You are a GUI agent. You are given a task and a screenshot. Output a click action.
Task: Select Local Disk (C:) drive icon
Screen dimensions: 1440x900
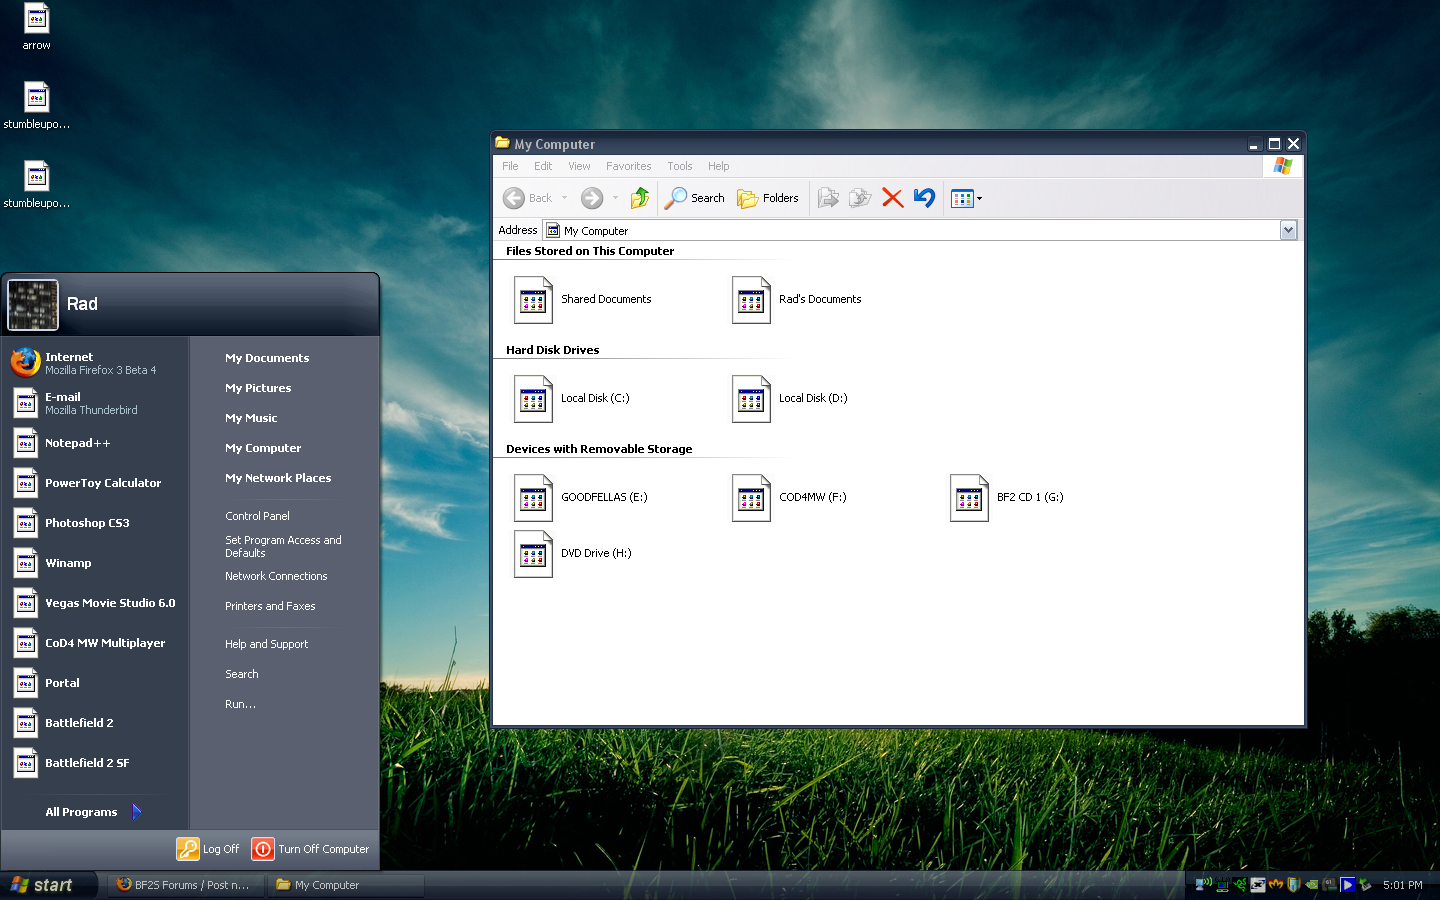pos(533,398)
